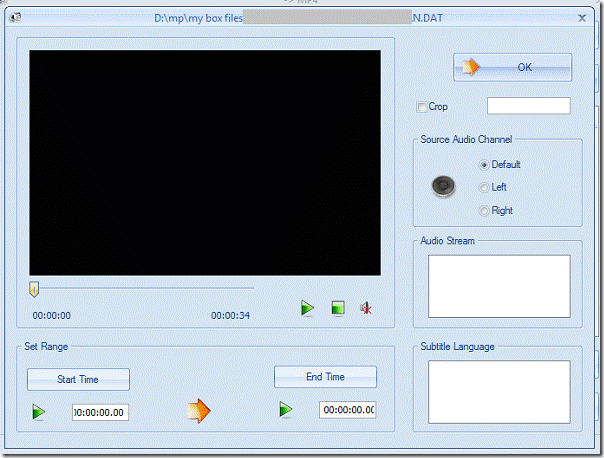Play from start time green arrow
604x458 pixels.
pyautogui.click(x=39, y=412)
